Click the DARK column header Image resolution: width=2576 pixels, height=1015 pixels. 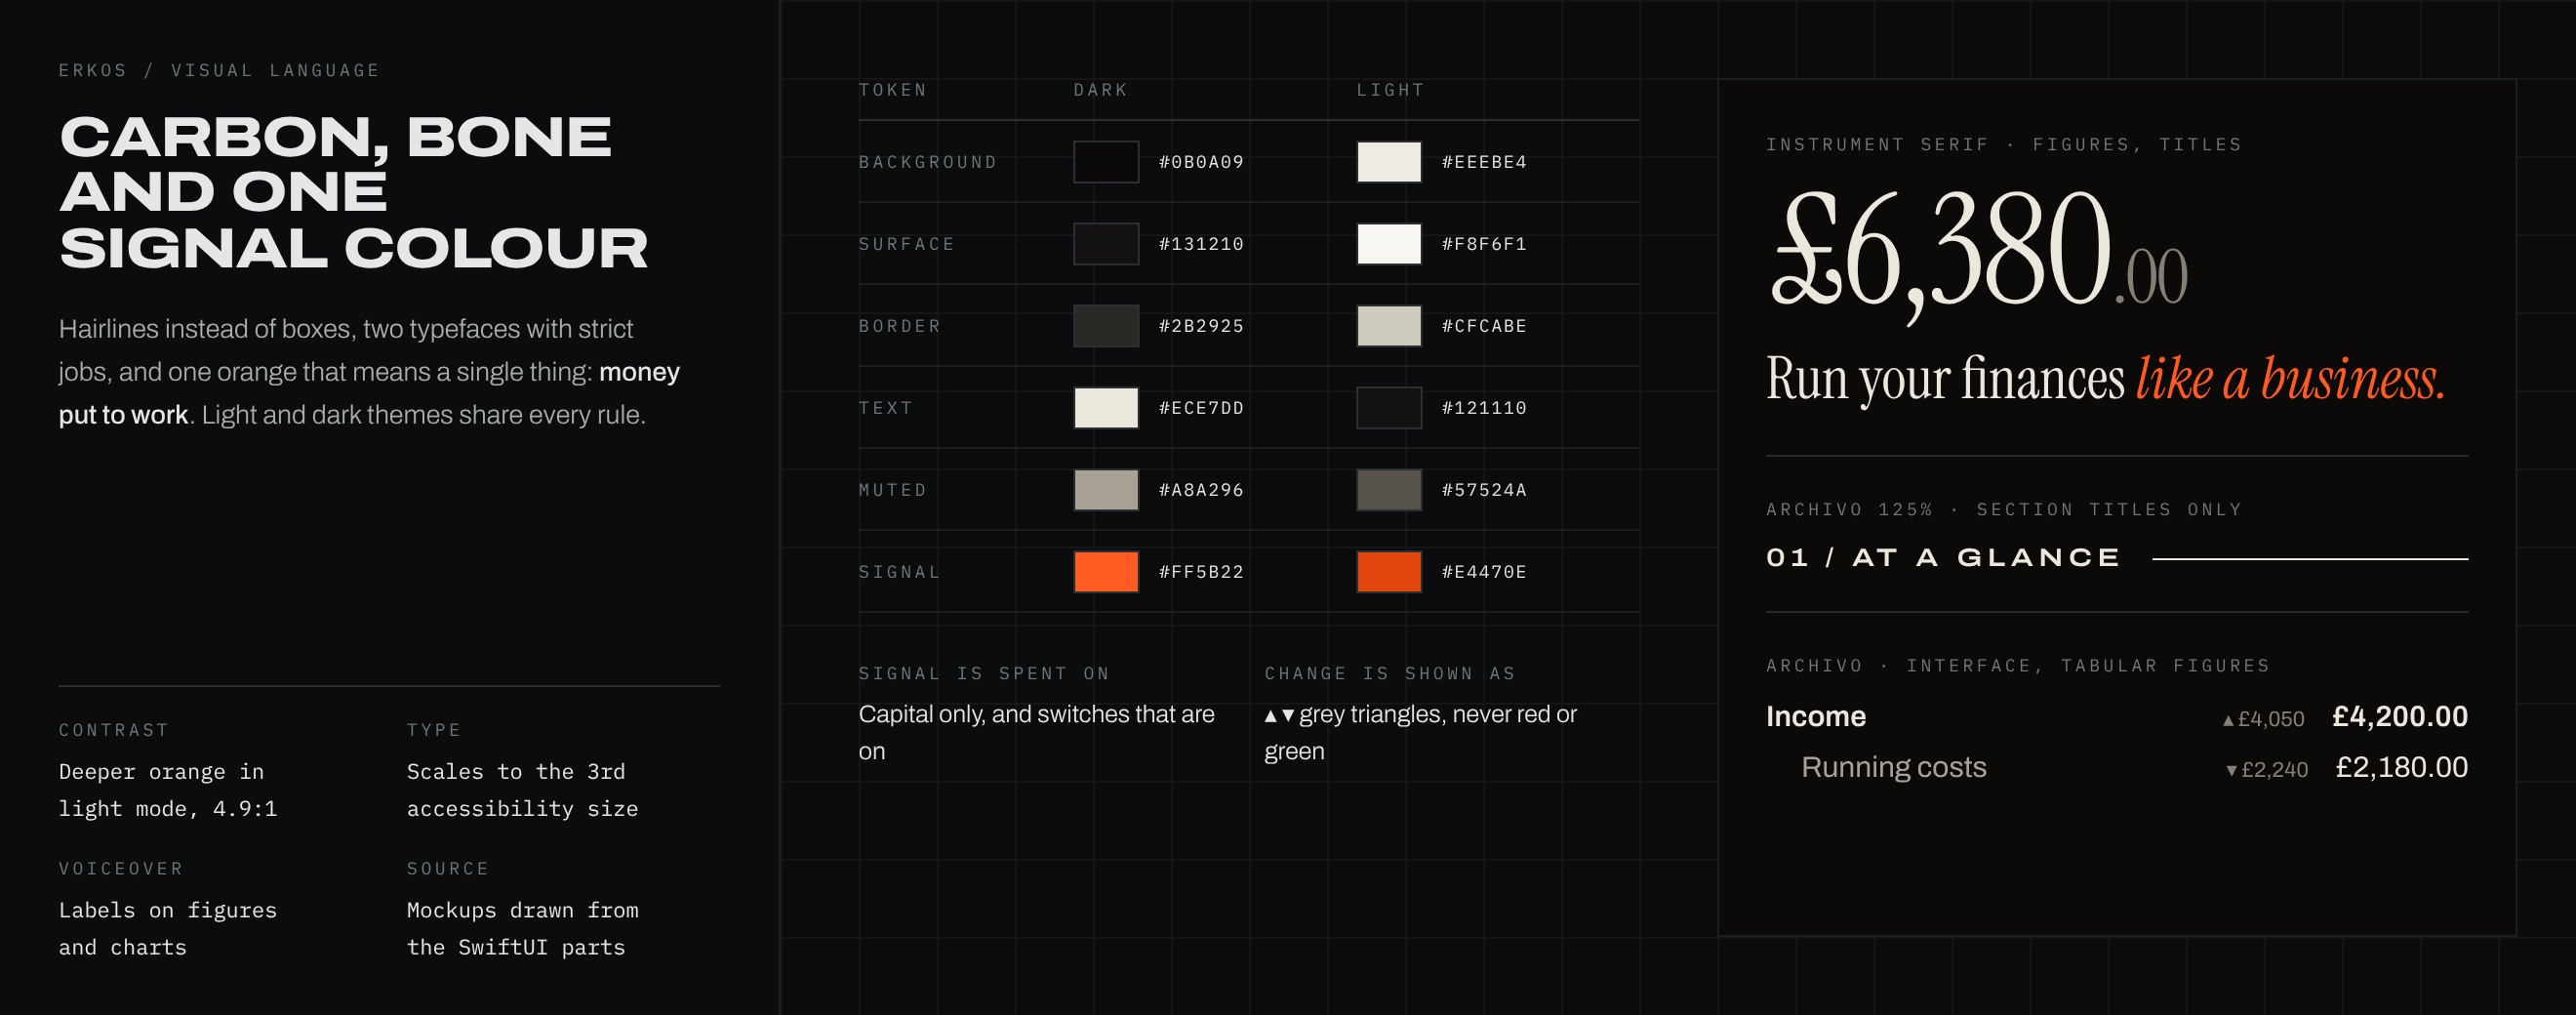point(1101,90)
